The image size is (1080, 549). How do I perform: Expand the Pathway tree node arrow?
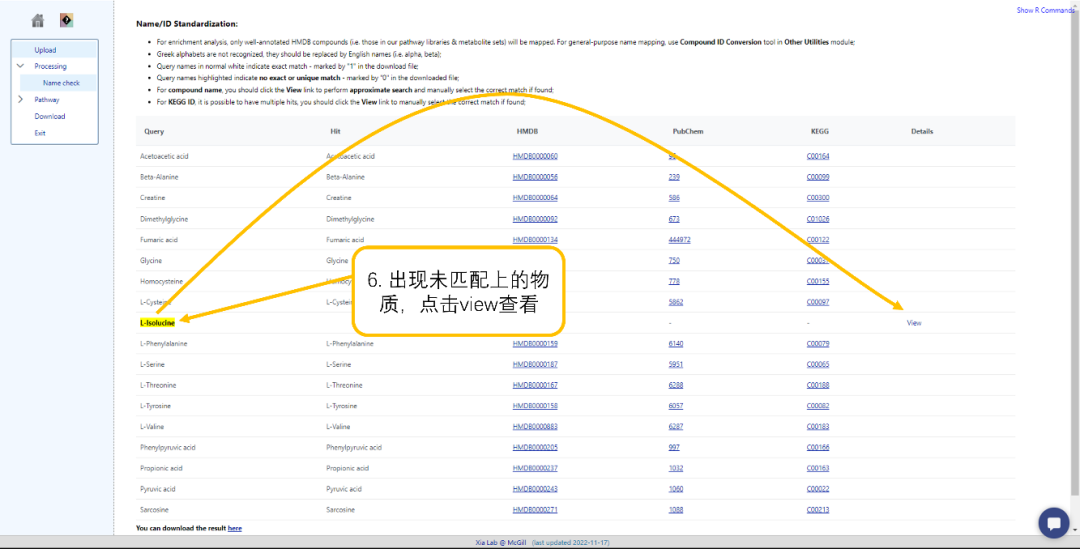[x=20, y=99]
